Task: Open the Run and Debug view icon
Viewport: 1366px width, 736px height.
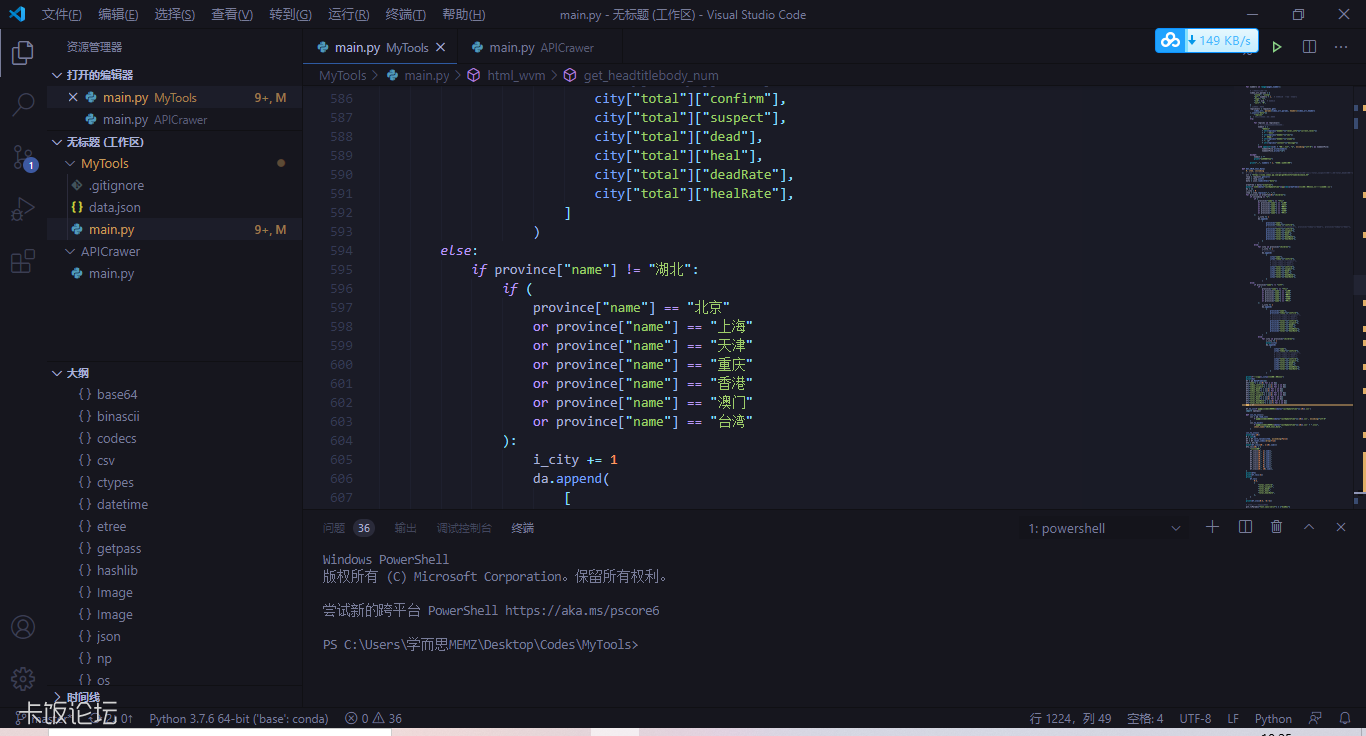Action: pos(23,209)
